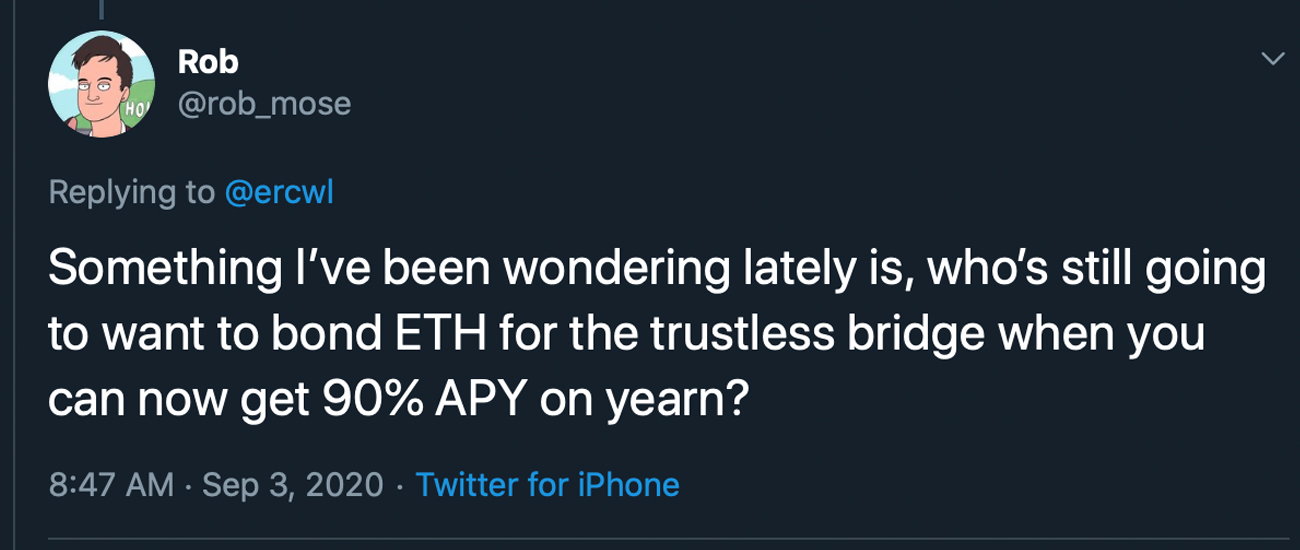
Task: Open the @rob_mose handle
Action: pos(264,103)
